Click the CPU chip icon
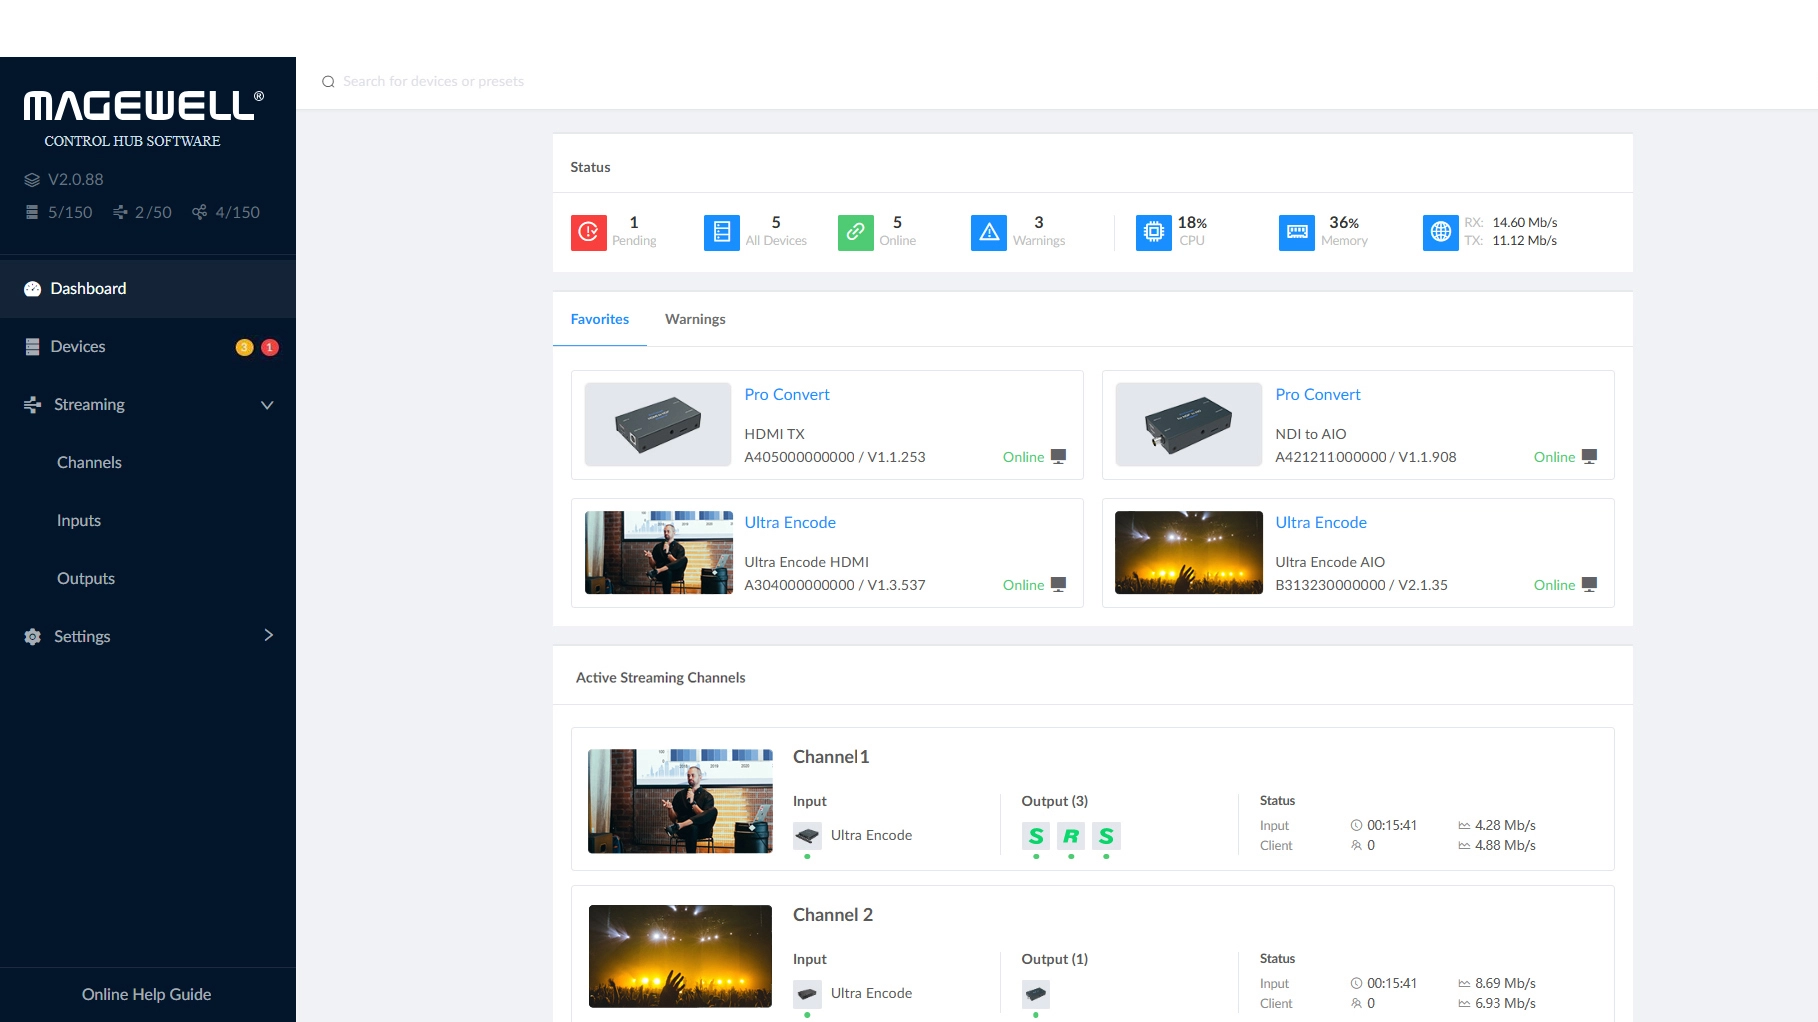This screenshot has height=1022, width=1818. [1153, 232]
